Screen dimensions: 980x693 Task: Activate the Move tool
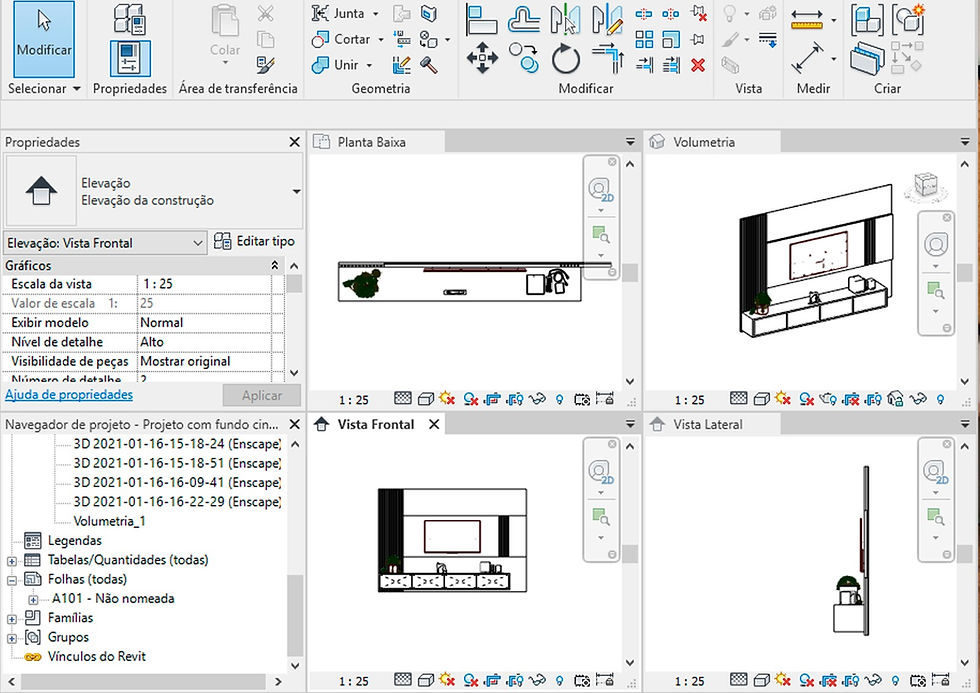coord(482,58)
